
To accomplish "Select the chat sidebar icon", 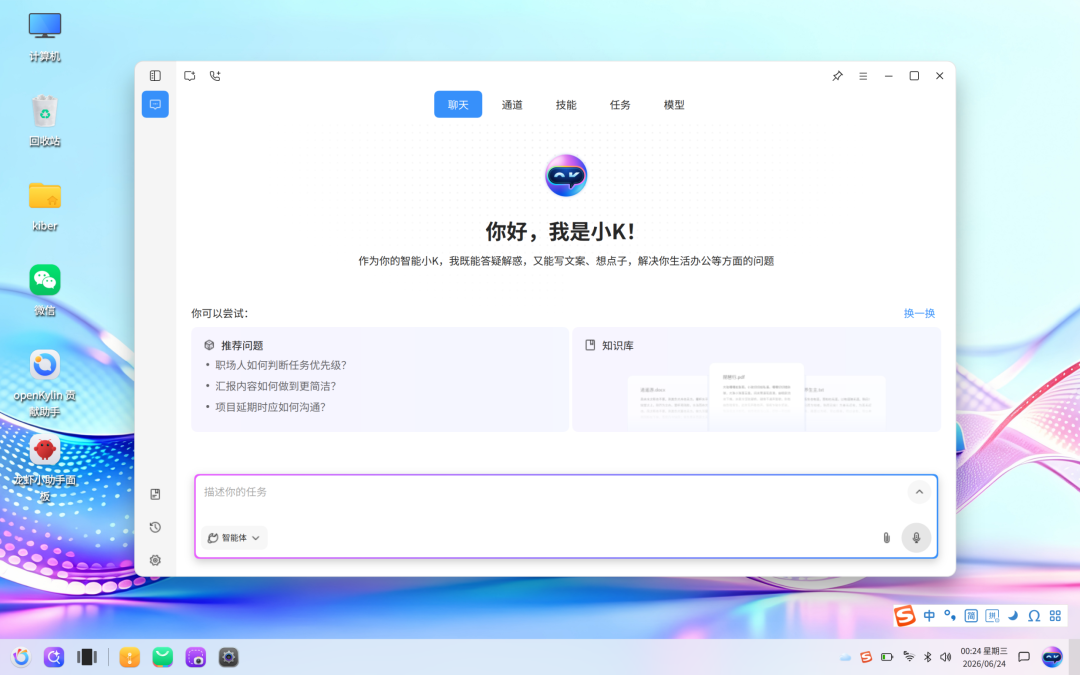I will pos(155,105).
